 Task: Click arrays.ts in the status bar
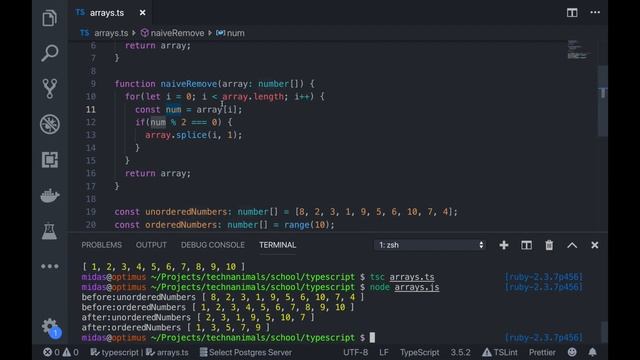pos(167,352)
